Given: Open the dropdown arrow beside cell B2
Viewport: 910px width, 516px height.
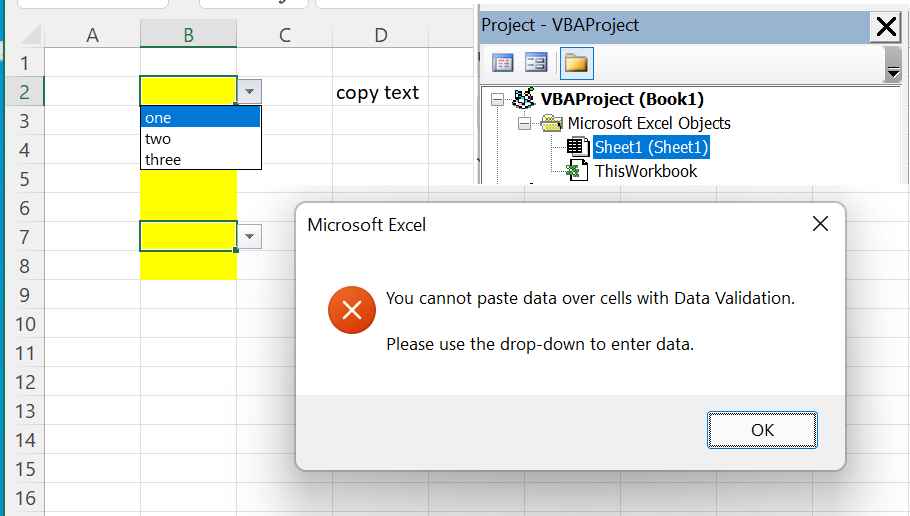Looking at the screenshot, I should (x=250, y=91).
